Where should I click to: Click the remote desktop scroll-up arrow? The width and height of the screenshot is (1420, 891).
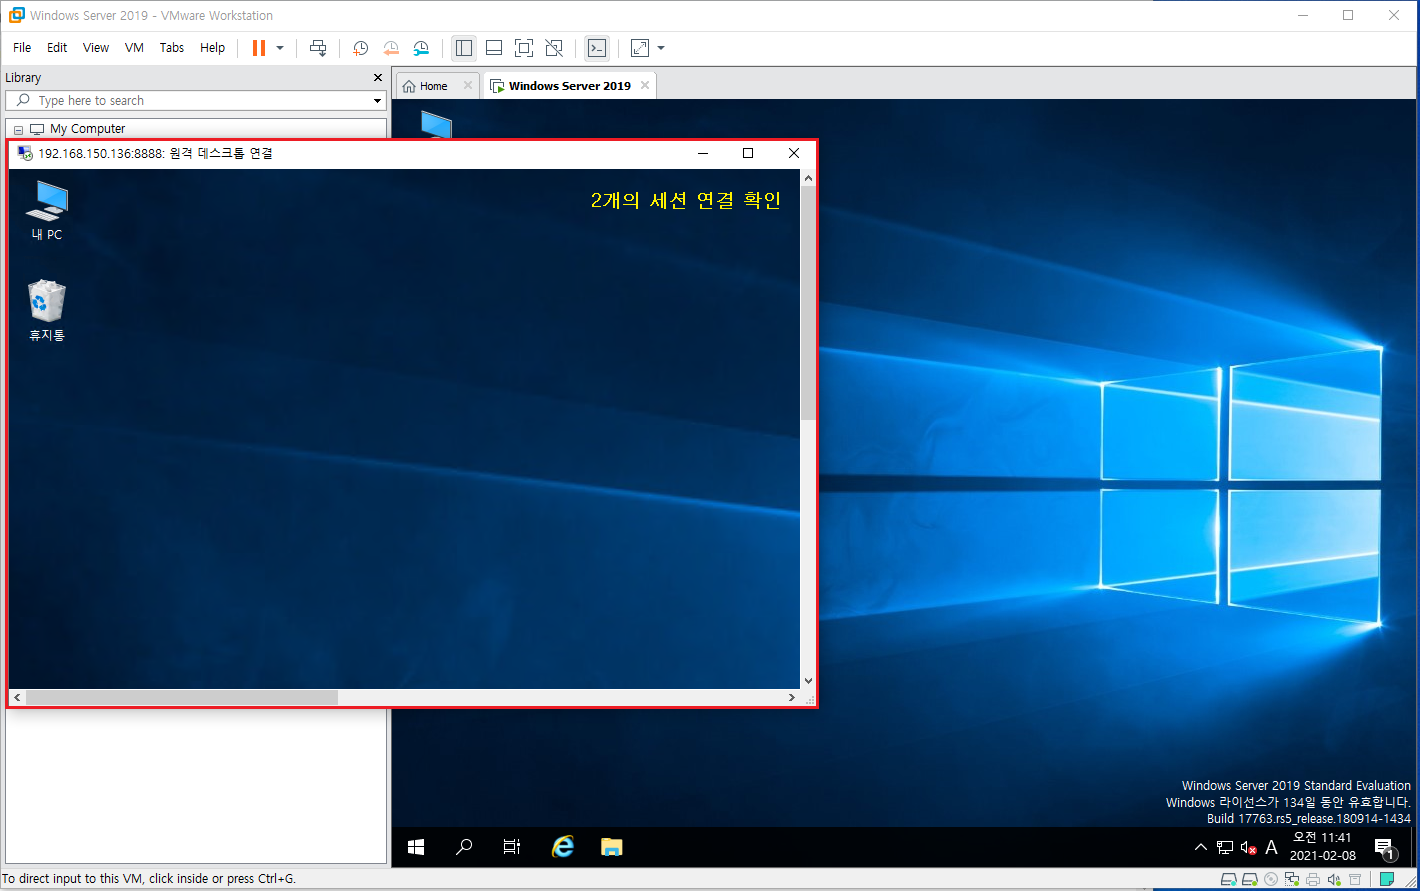click(x=807, y=178)
